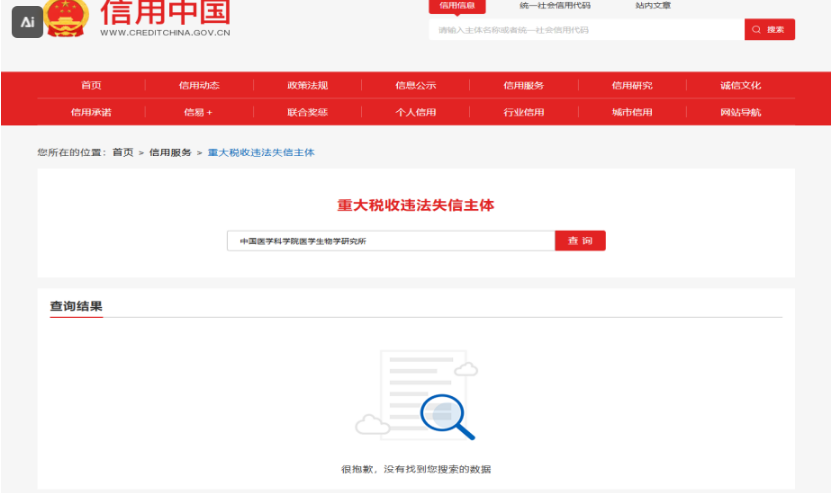Image resolution: width=834 pixels, height=495 pixels.
Task: Open 首页 in the red navigation bar
Action: click(91, 85)
